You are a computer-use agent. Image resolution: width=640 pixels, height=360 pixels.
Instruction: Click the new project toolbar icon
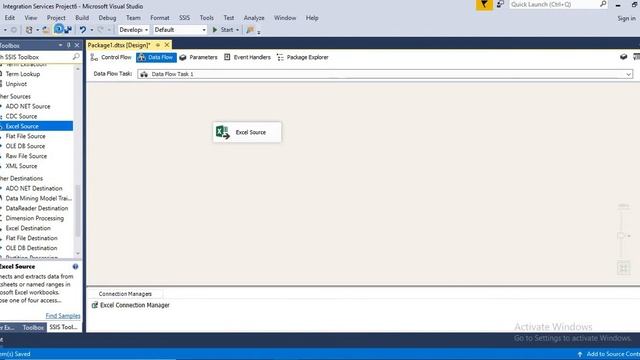click(x=29, y=30)
